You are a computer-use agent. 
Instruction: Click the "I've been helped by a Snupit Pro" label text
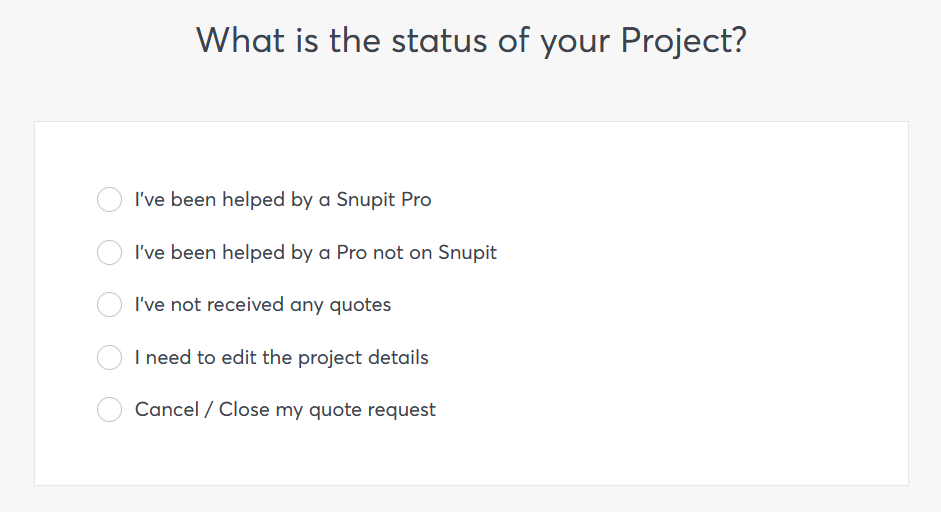point(283,200)
